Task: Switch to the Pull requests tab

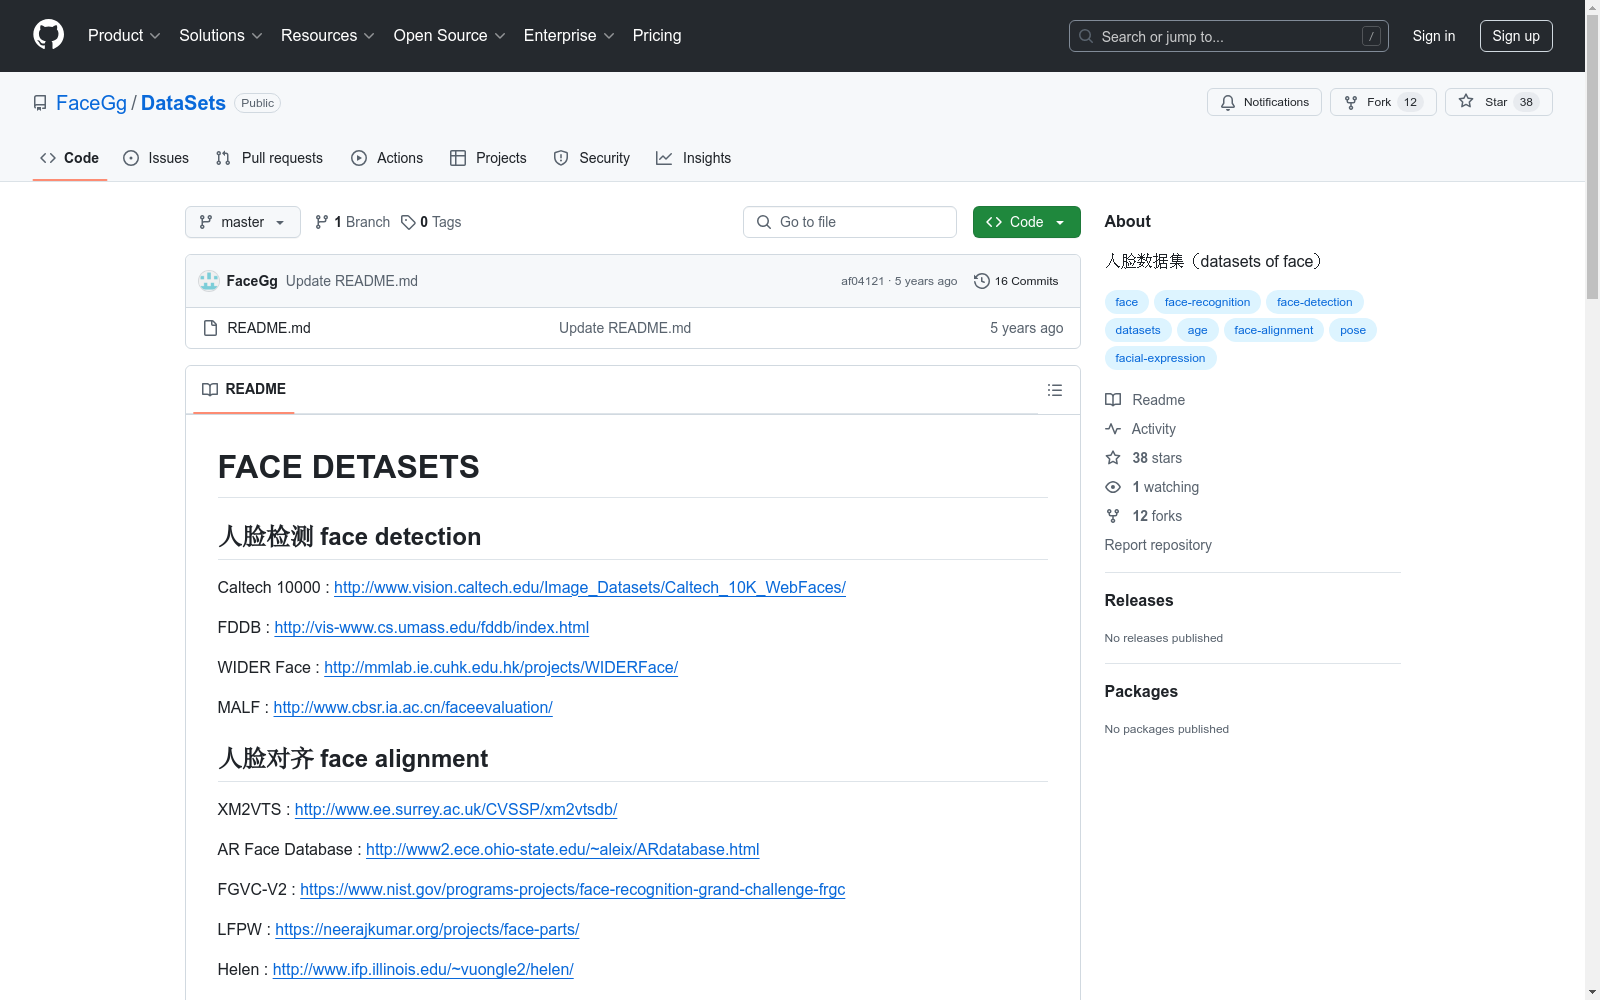Action: point(269,158)
